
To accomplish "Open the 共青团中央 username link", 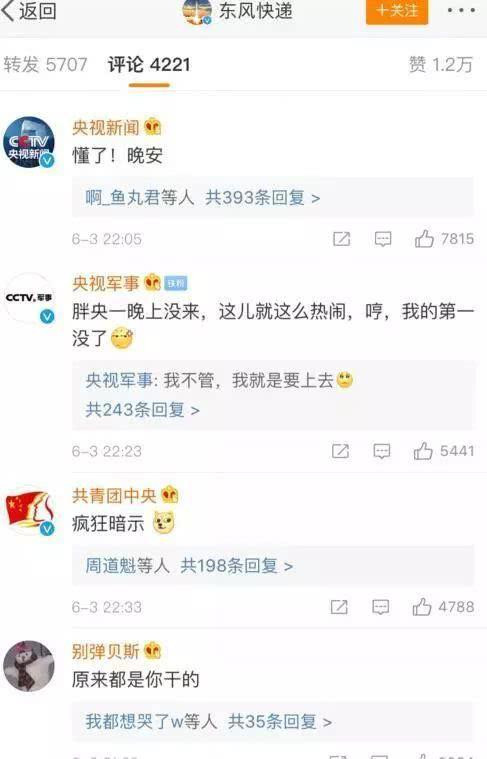I will pos(114,495).
